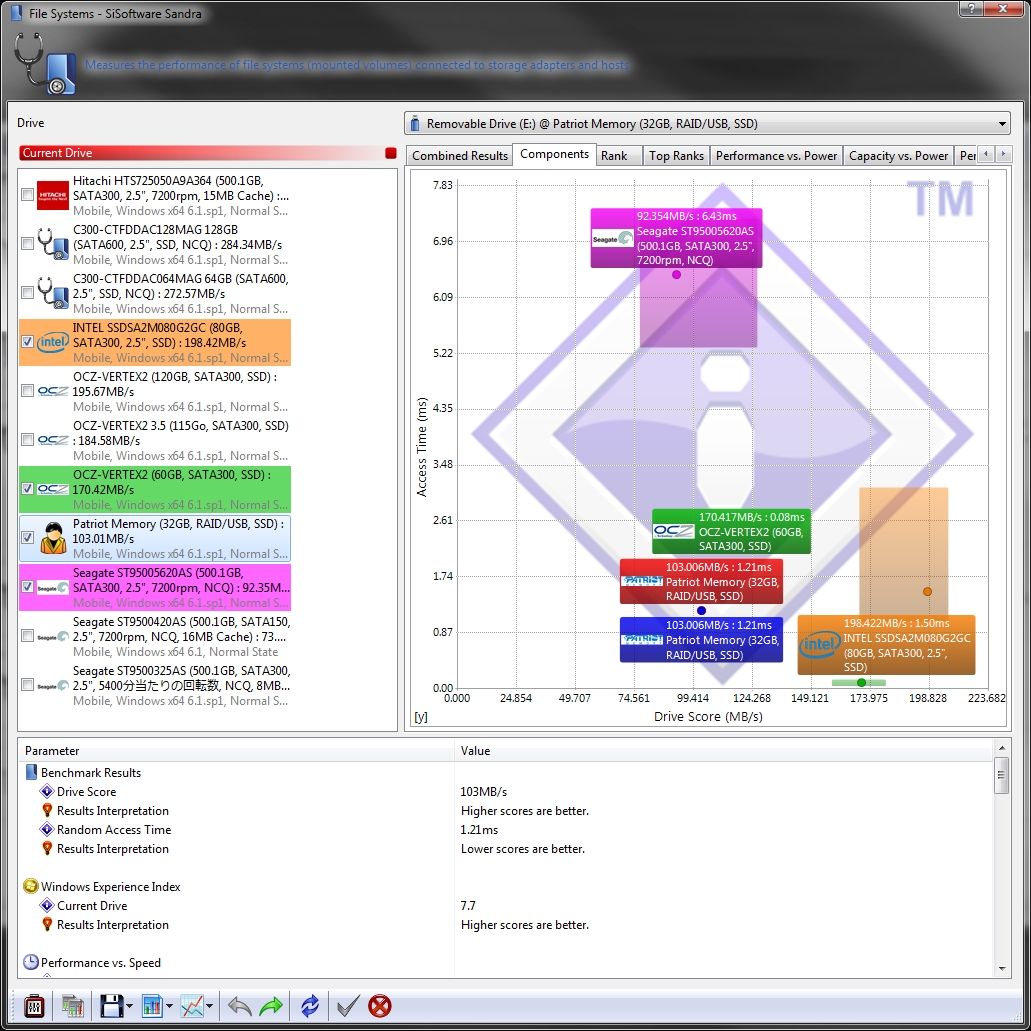This screenshot has width=1031, height=1031.
Task: Click the Hitachi logo in drive list
Action: pyautogui.click(x=53, y=195)
